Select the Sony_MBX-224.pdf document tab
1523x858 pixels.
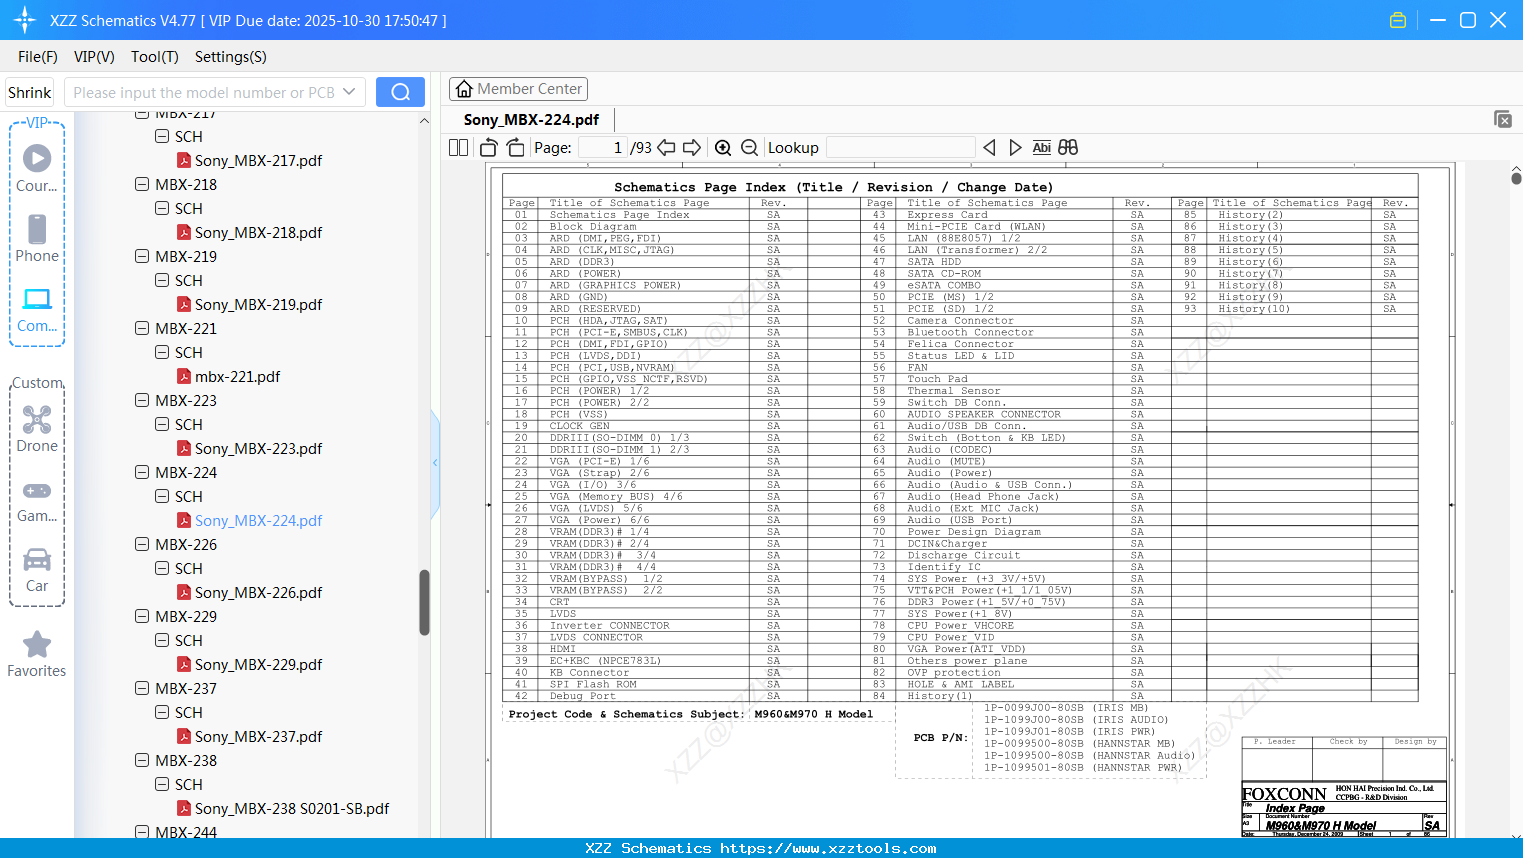coord(531,120)
